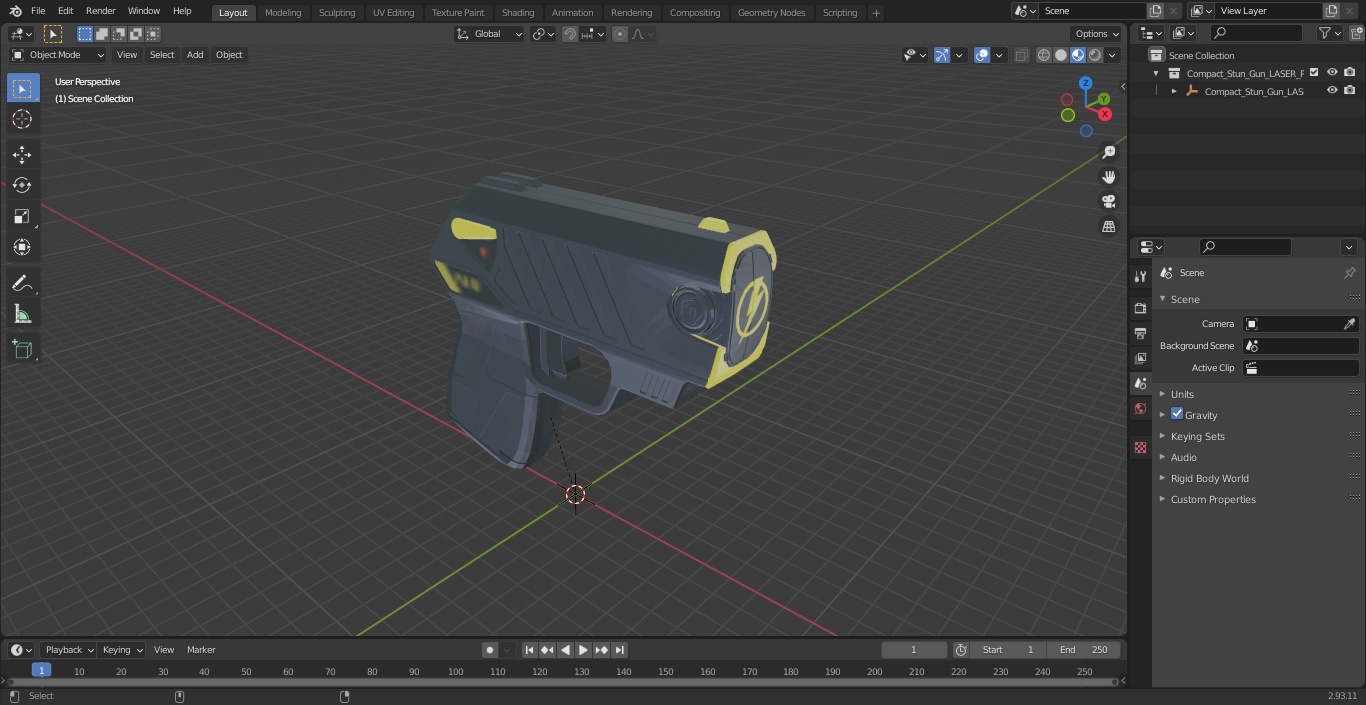The height and width of the screenshot is (705, 1366).
Task: Switch to rendered viewport shading
Action: [1095, 55]
